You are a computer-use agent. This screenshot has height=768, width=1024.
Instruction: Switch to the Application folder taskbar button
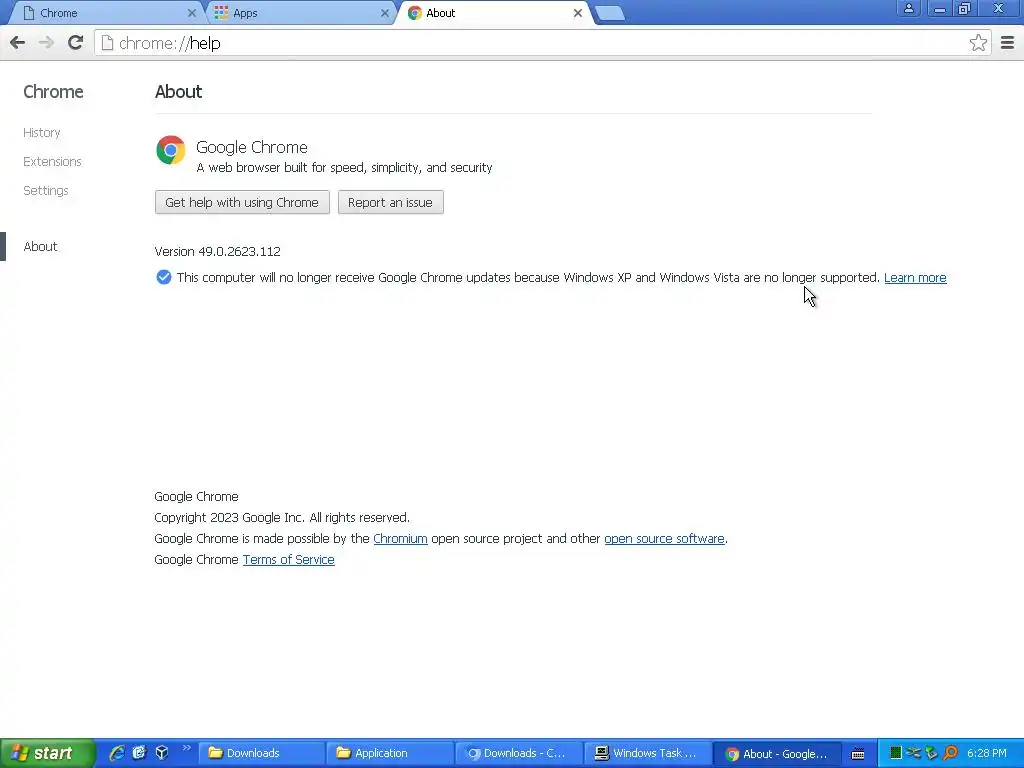(x=390, y=754)
